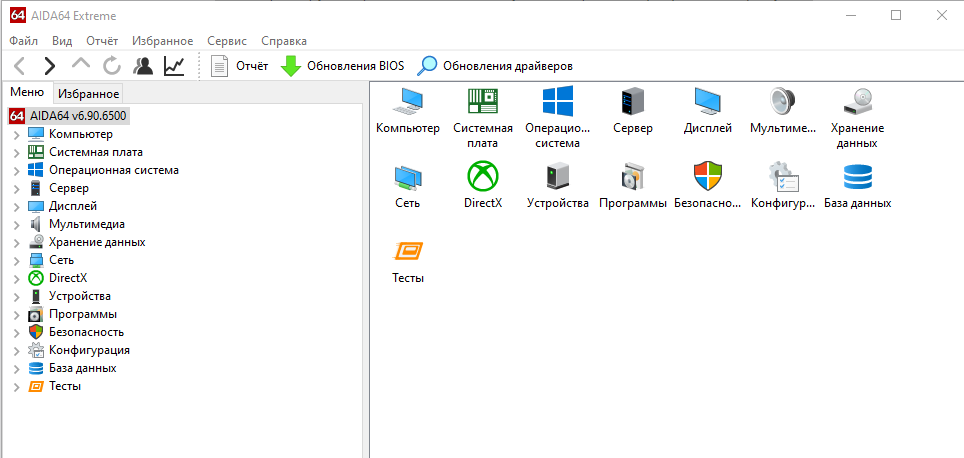
Task: Open the Сервис menu
Action: coord(227,41)
